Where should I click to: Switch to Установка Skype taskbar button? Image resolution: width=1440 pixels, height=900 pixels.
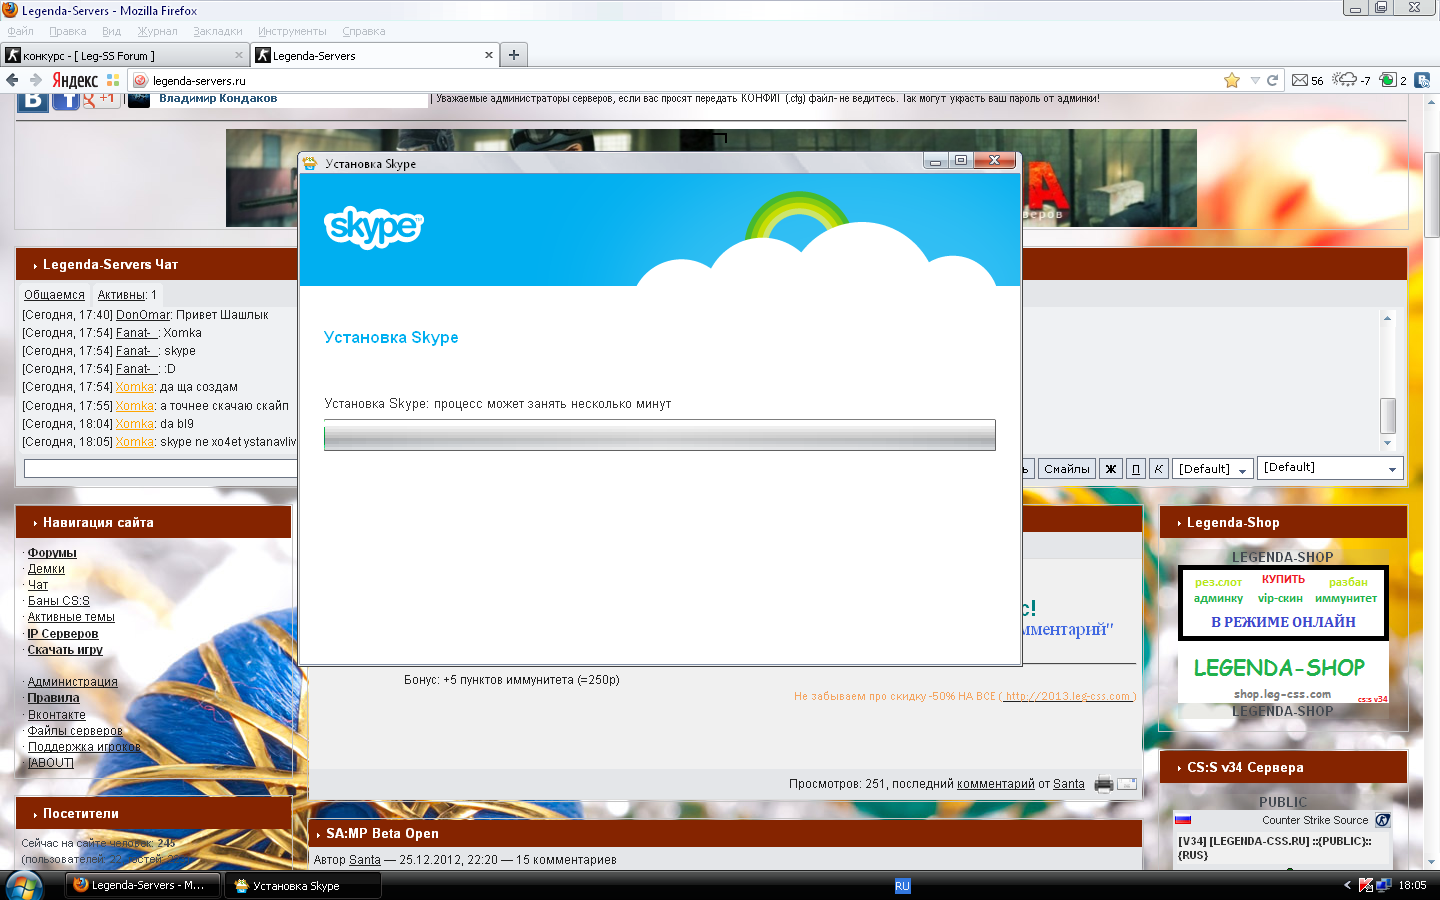[x=303, y=885]
